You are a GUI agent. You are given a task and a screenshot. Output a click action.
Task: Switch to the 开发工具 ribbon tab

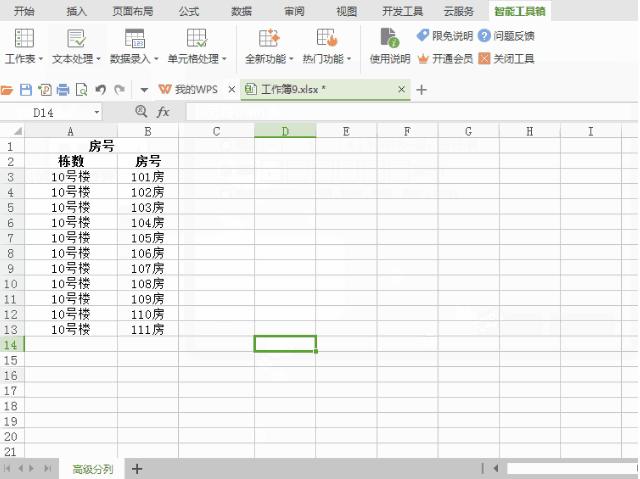(x=402, y=11)
